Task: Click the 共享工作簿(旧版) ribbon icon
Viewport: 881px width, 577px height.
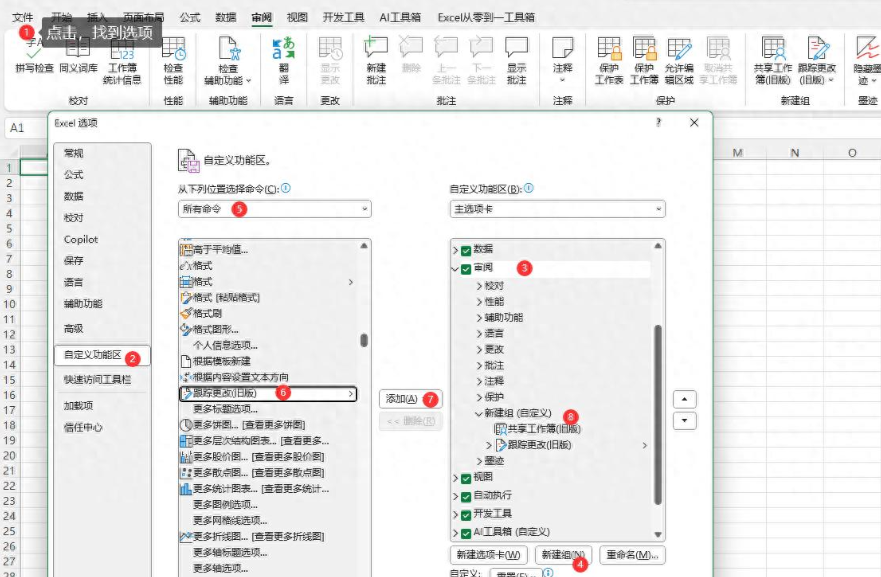Action: tap(775, 57)
